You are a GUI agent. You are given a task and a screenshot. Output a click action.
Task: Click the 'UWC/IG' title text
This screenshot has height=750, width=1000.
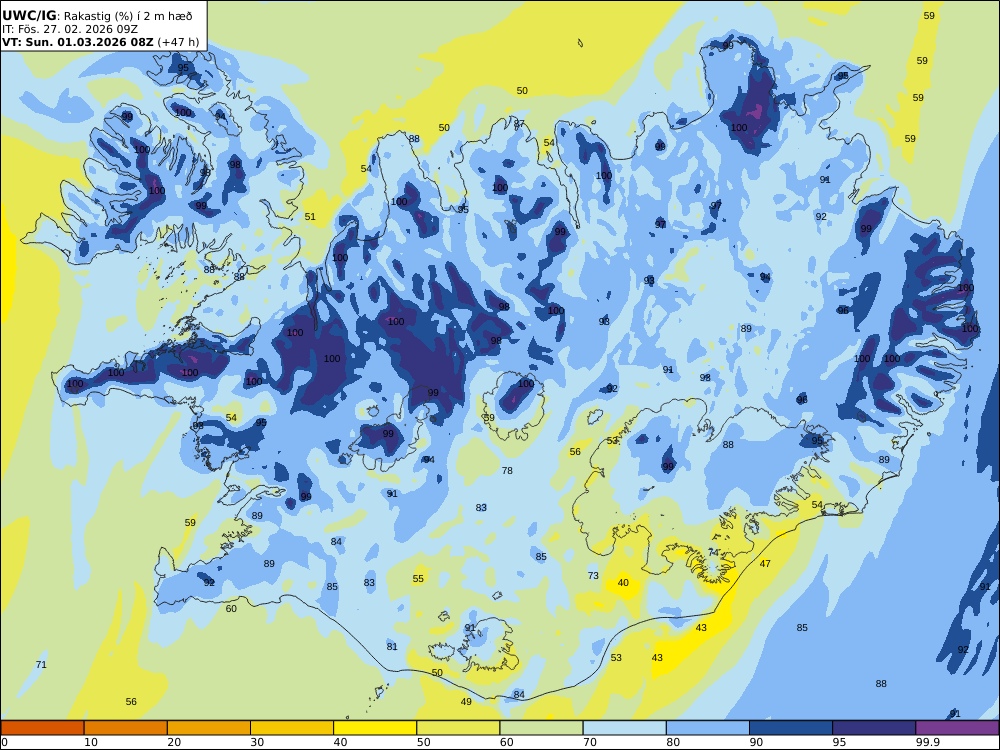[x=29, y=16]
